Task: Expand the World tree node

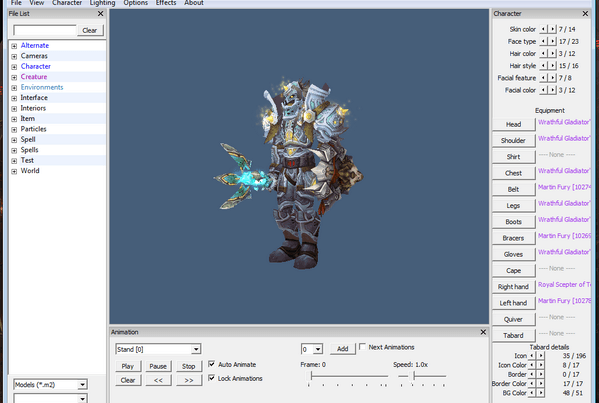Action: [x=14, y=171]
